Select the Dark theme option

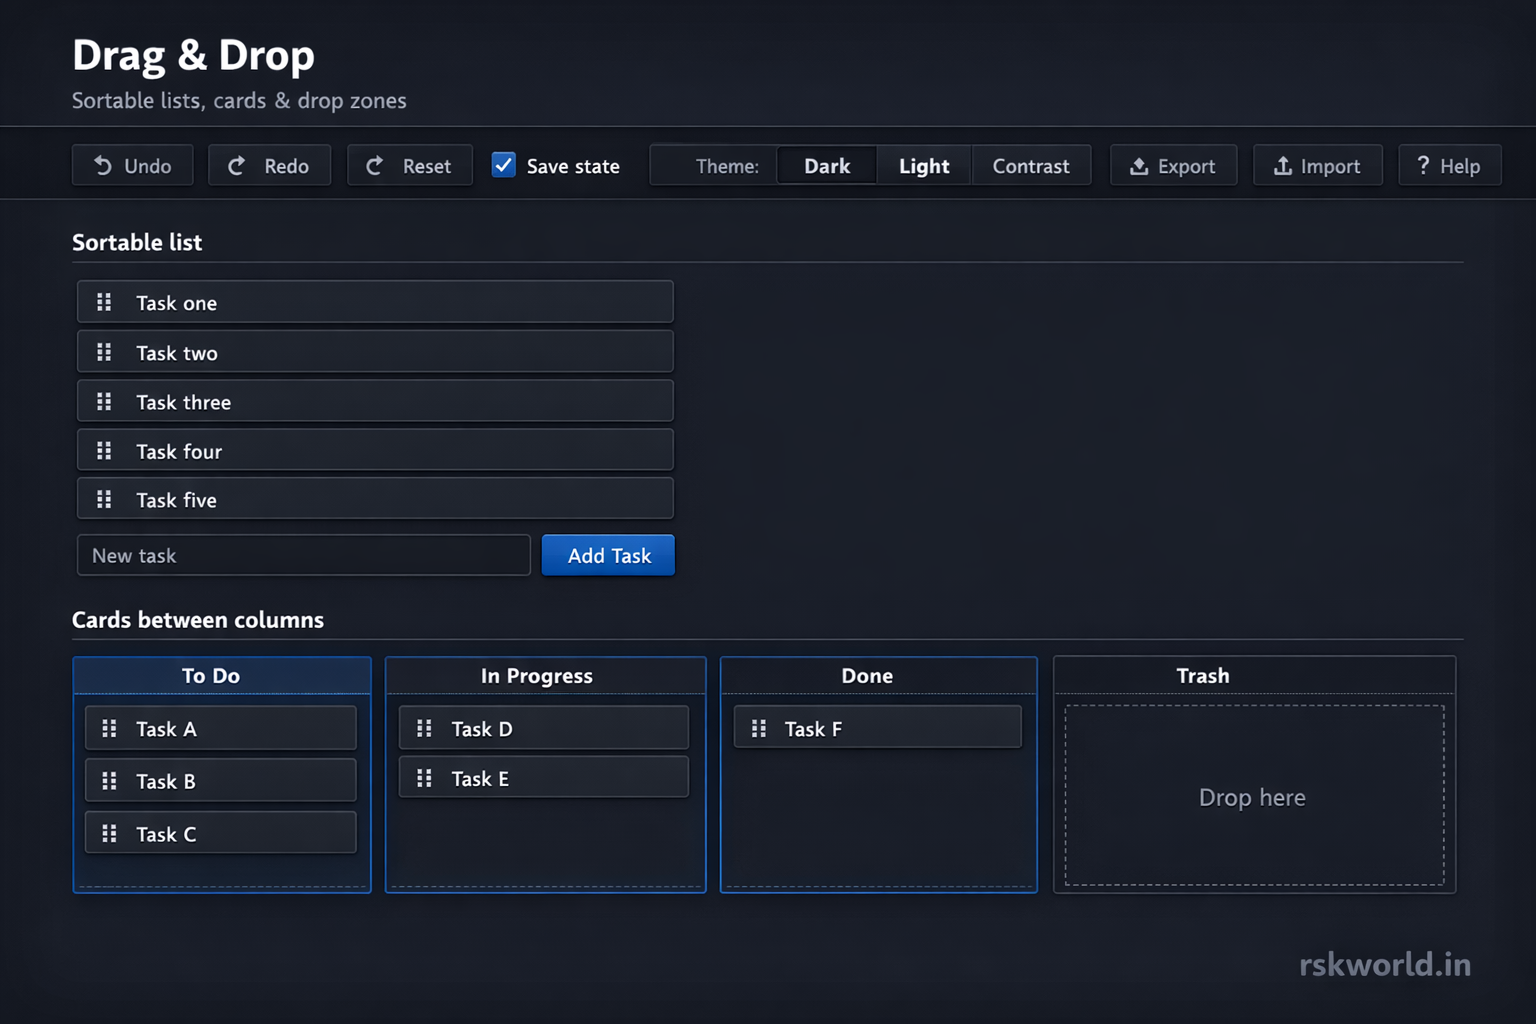coord(826,165)
